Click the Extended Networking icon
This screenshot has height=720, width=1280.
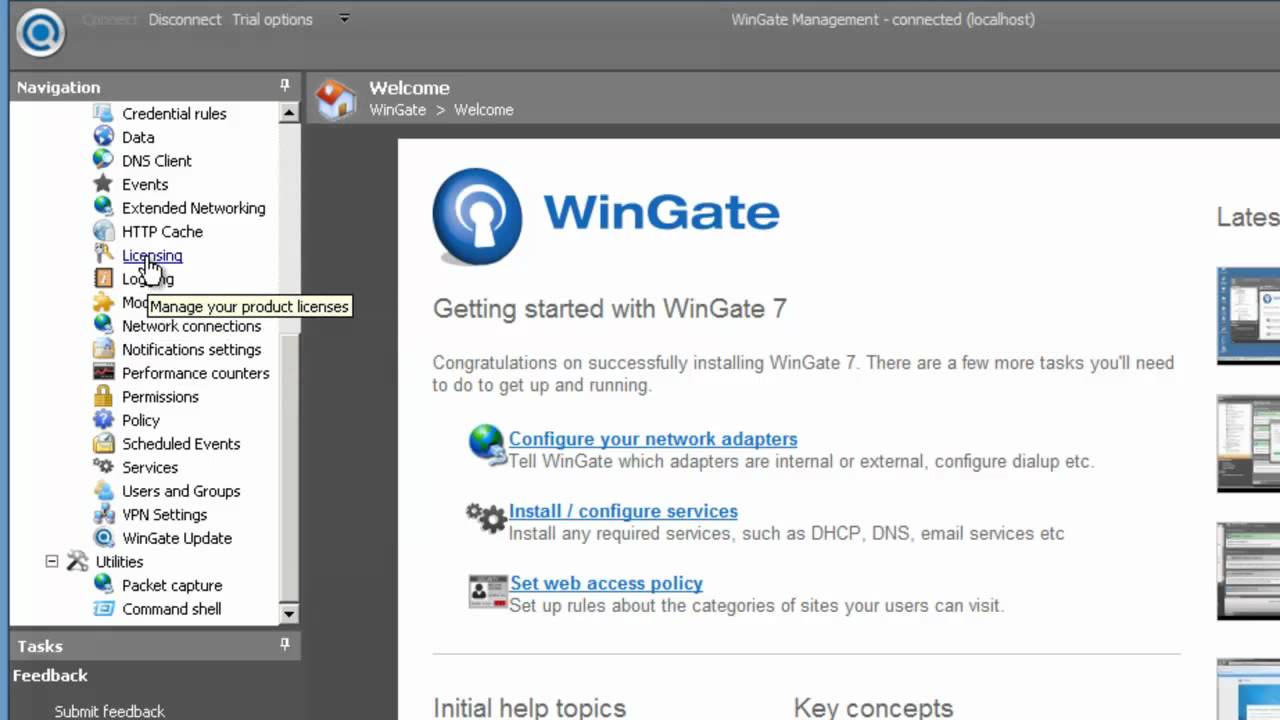[x=103, y=207]
